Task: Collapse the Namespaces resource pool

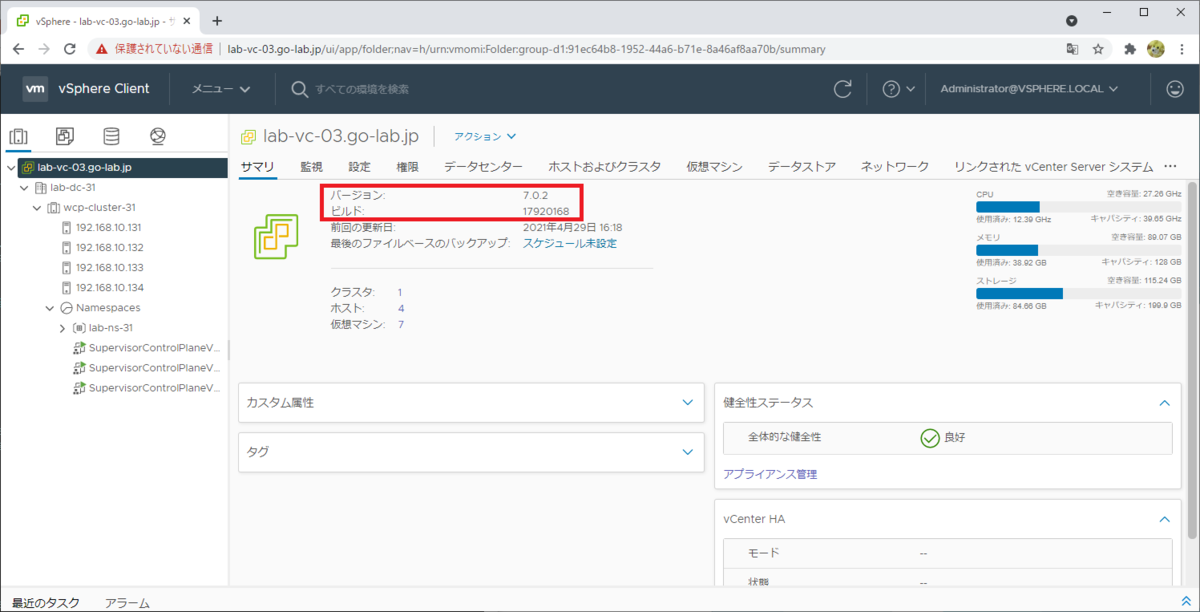Action: [x=50, y=307]
